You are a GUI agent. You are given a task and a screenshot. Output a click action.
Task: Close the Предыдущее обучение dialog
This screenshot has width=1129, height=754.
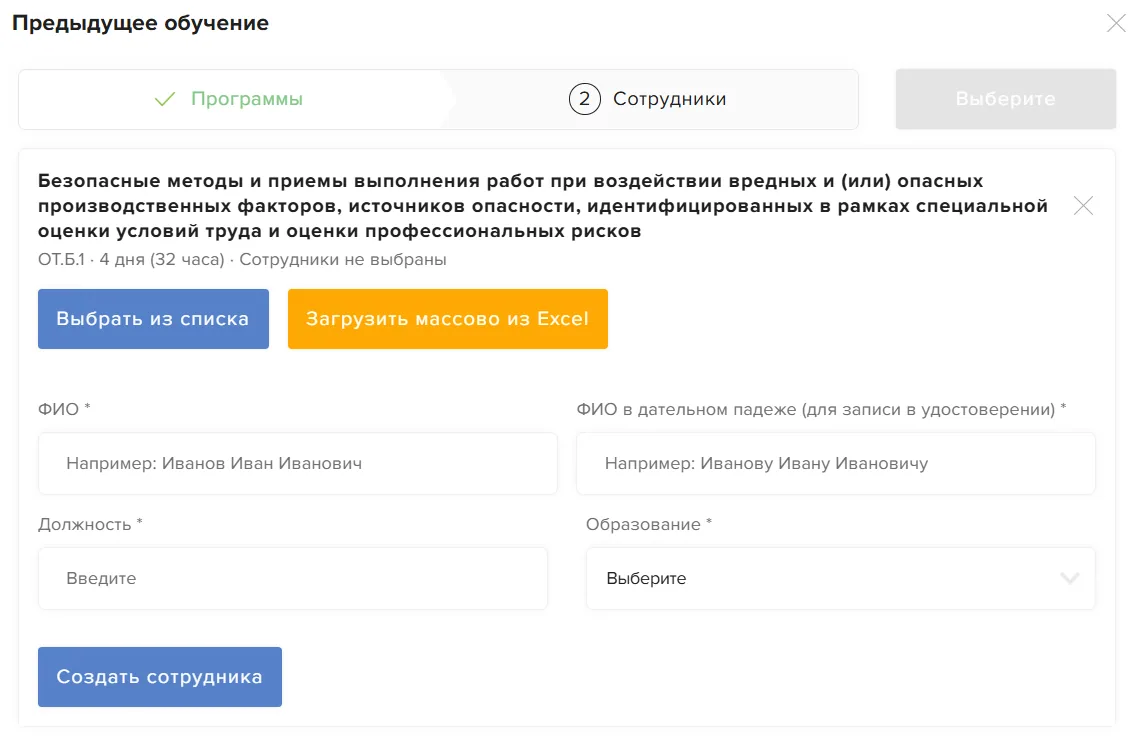1116,24
